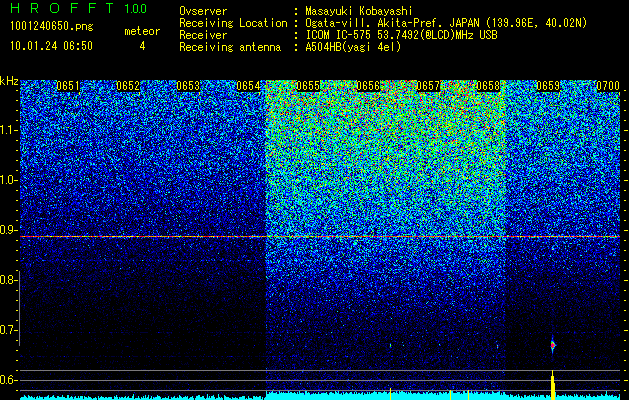Click the meteor count value 4
This screenshot has height=400, width=629.
click(142, 46)
